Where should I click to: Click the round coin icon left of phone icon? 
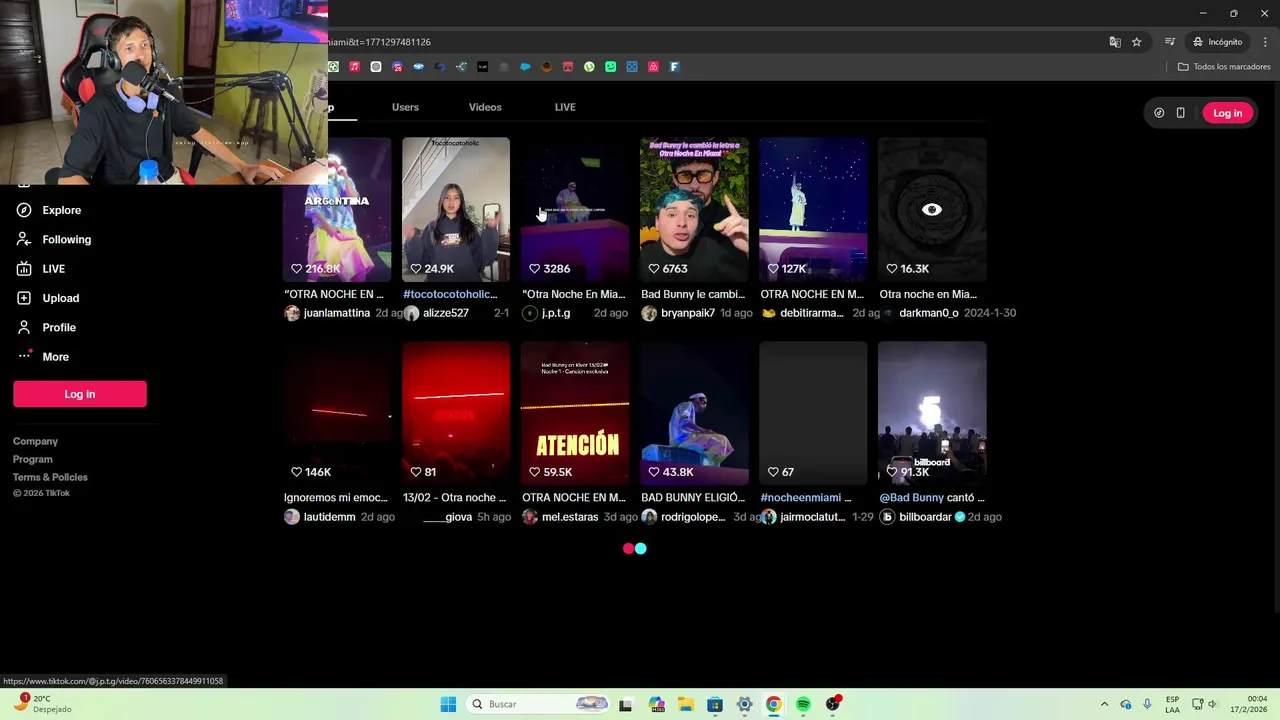(x=1159, y=113)
